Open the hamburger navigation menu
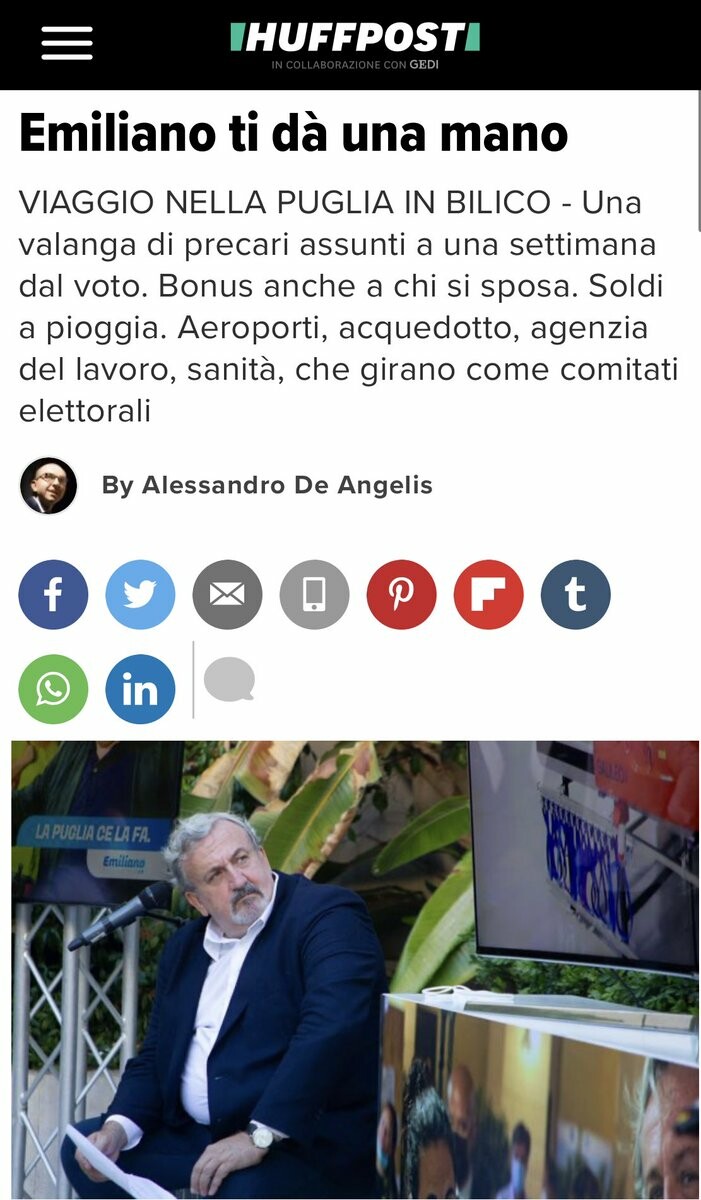The height and width of the screenshot is (1200, 701). click(x=67, y=42)
